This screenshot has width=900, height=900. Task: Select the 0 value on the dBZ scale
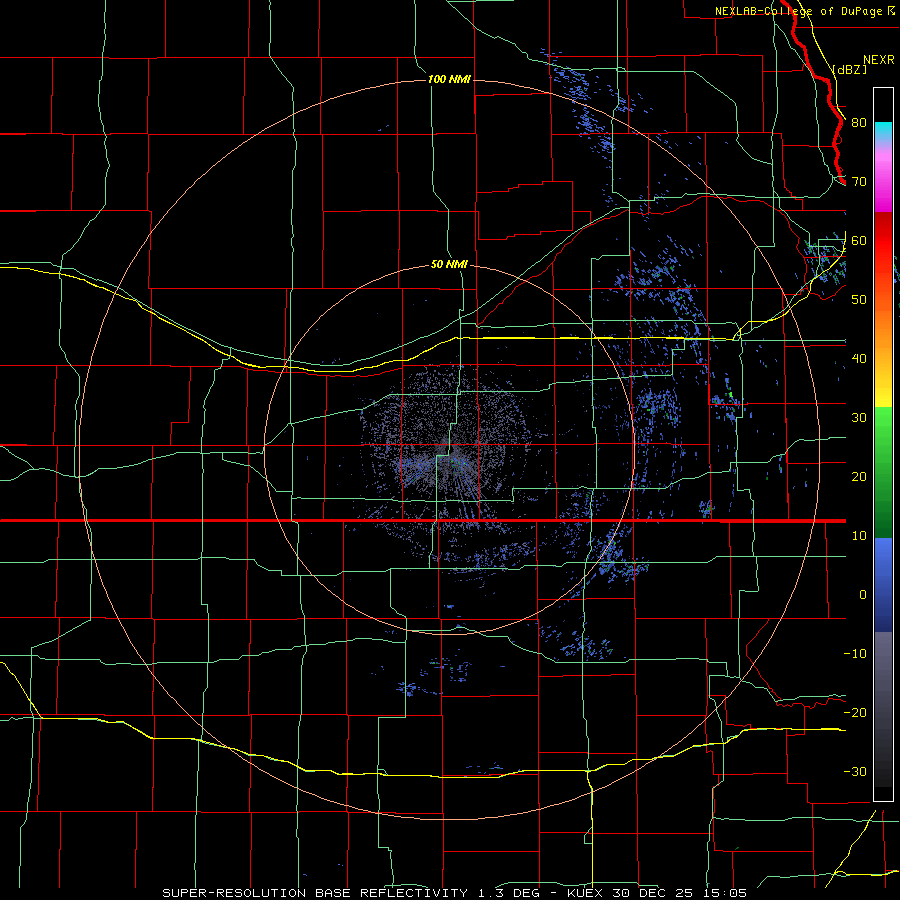[x=863, y=595]
